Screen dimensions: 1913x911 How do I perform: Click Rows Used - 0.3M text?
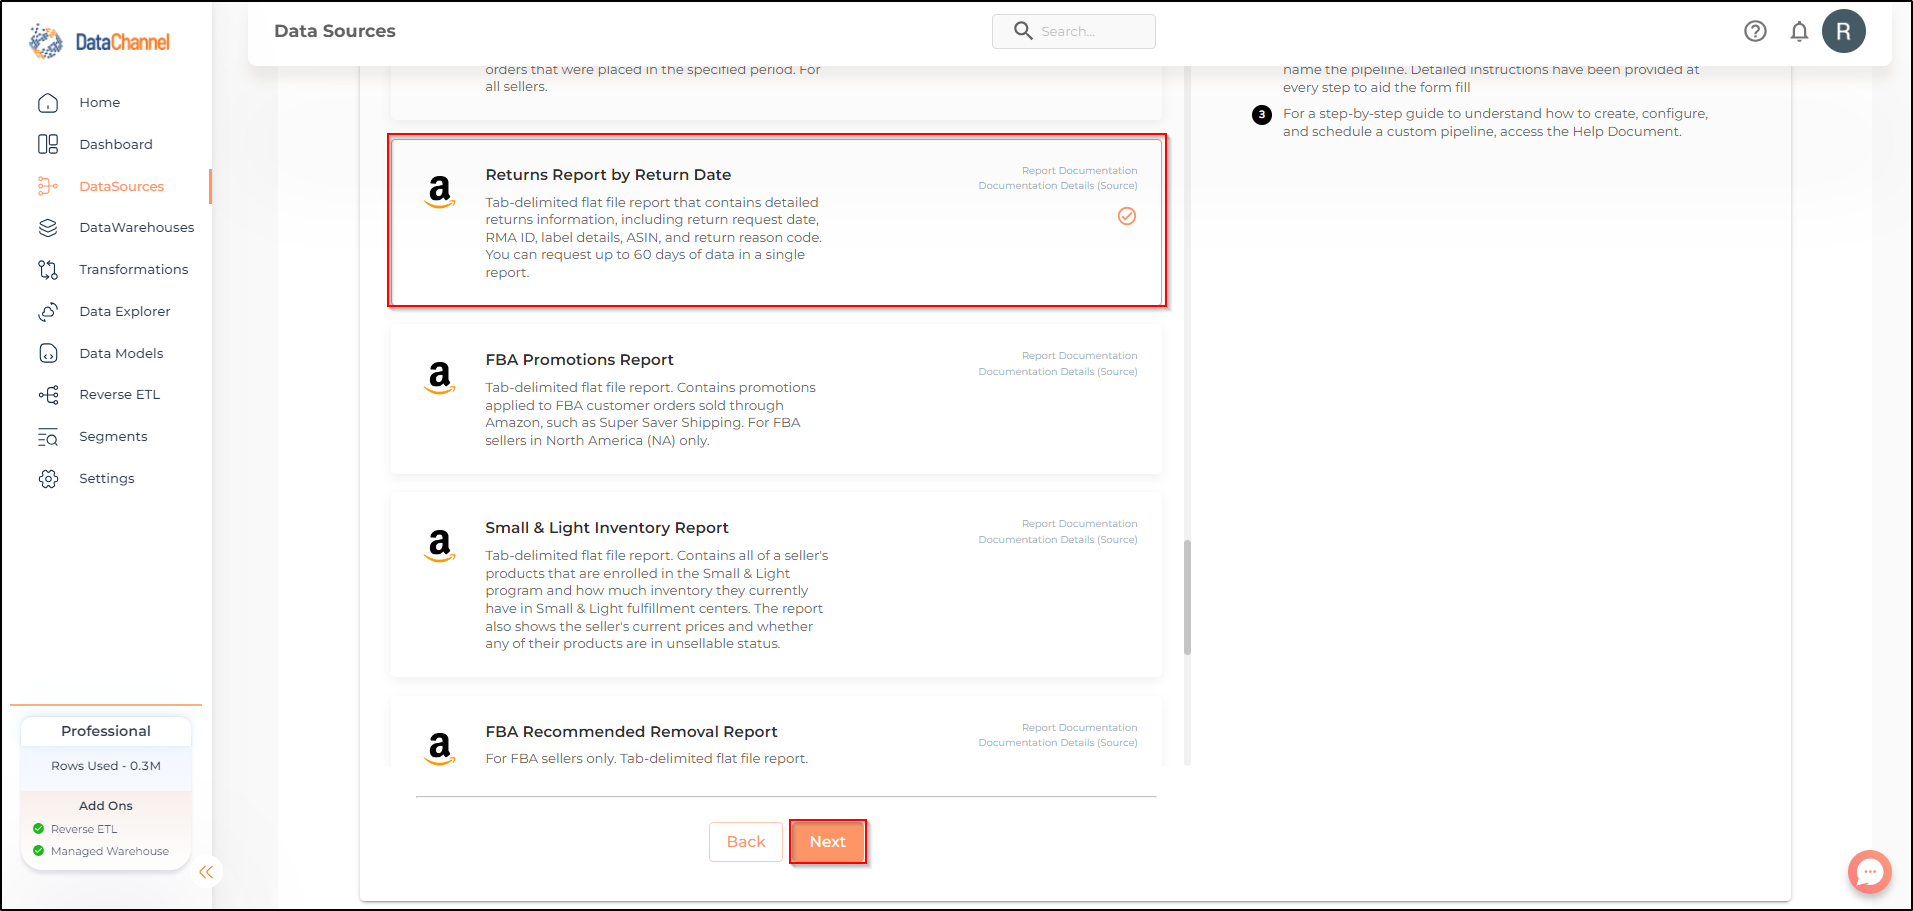point(106,766)
